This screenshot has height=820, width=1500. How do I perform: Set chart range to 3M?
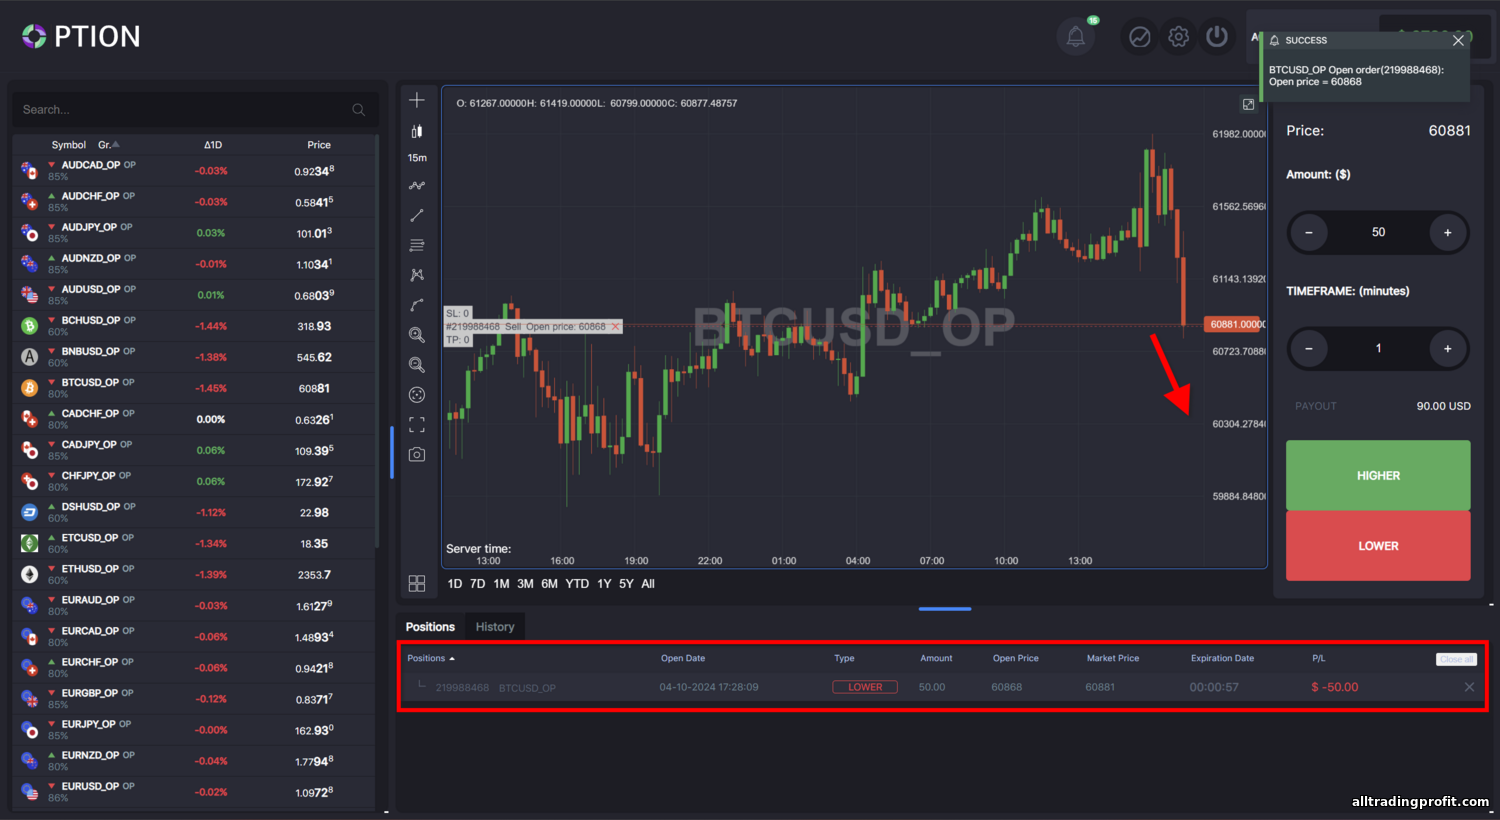(x=525, y=584)
